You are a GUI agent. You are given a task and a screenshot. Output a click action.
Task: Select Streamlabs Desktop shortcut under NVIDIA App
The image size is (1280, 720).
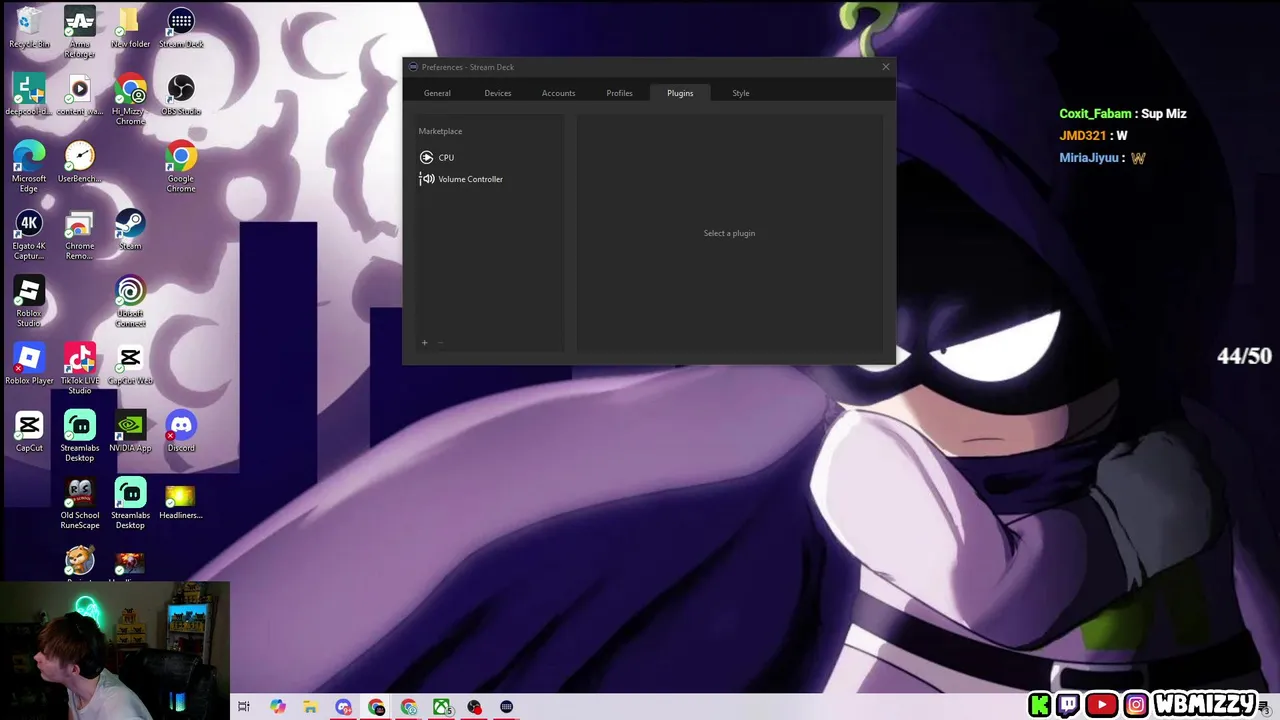tap(130, 503)
